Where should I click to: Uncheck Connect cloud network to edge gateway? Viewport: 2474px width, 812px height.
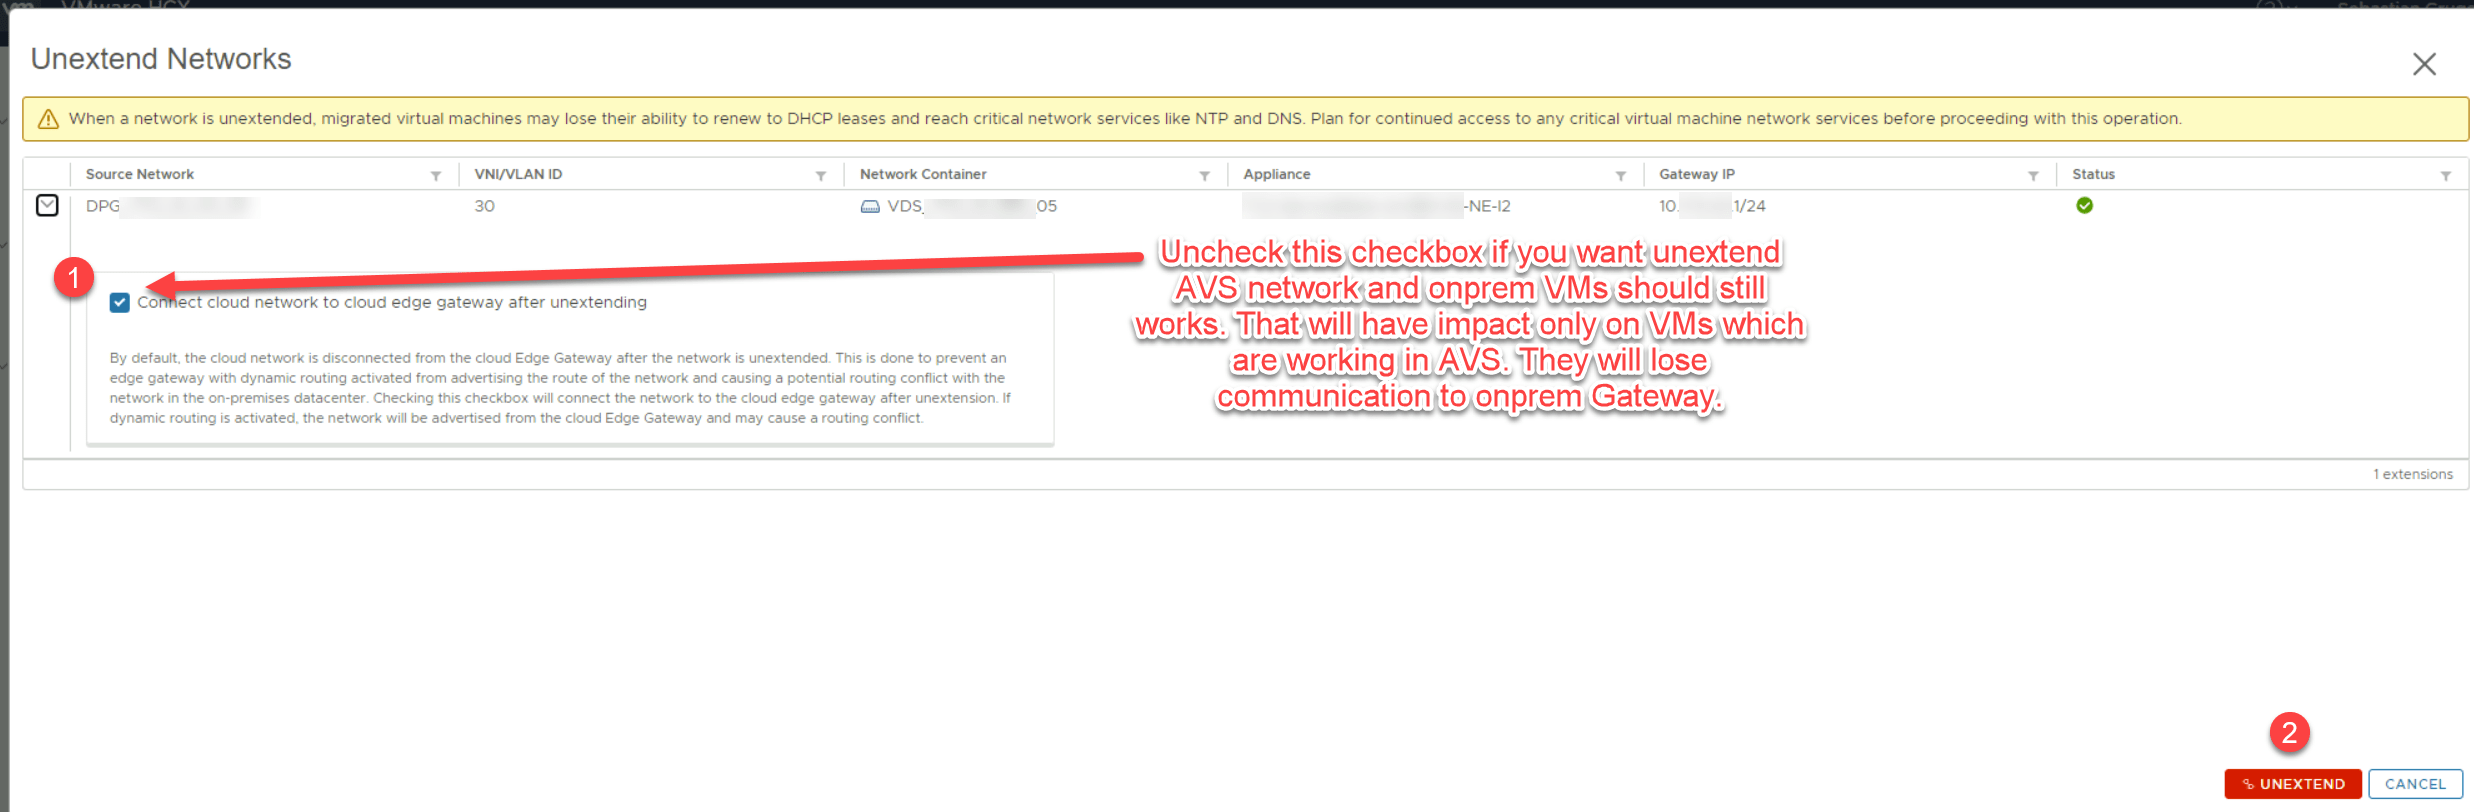[120, 303]
